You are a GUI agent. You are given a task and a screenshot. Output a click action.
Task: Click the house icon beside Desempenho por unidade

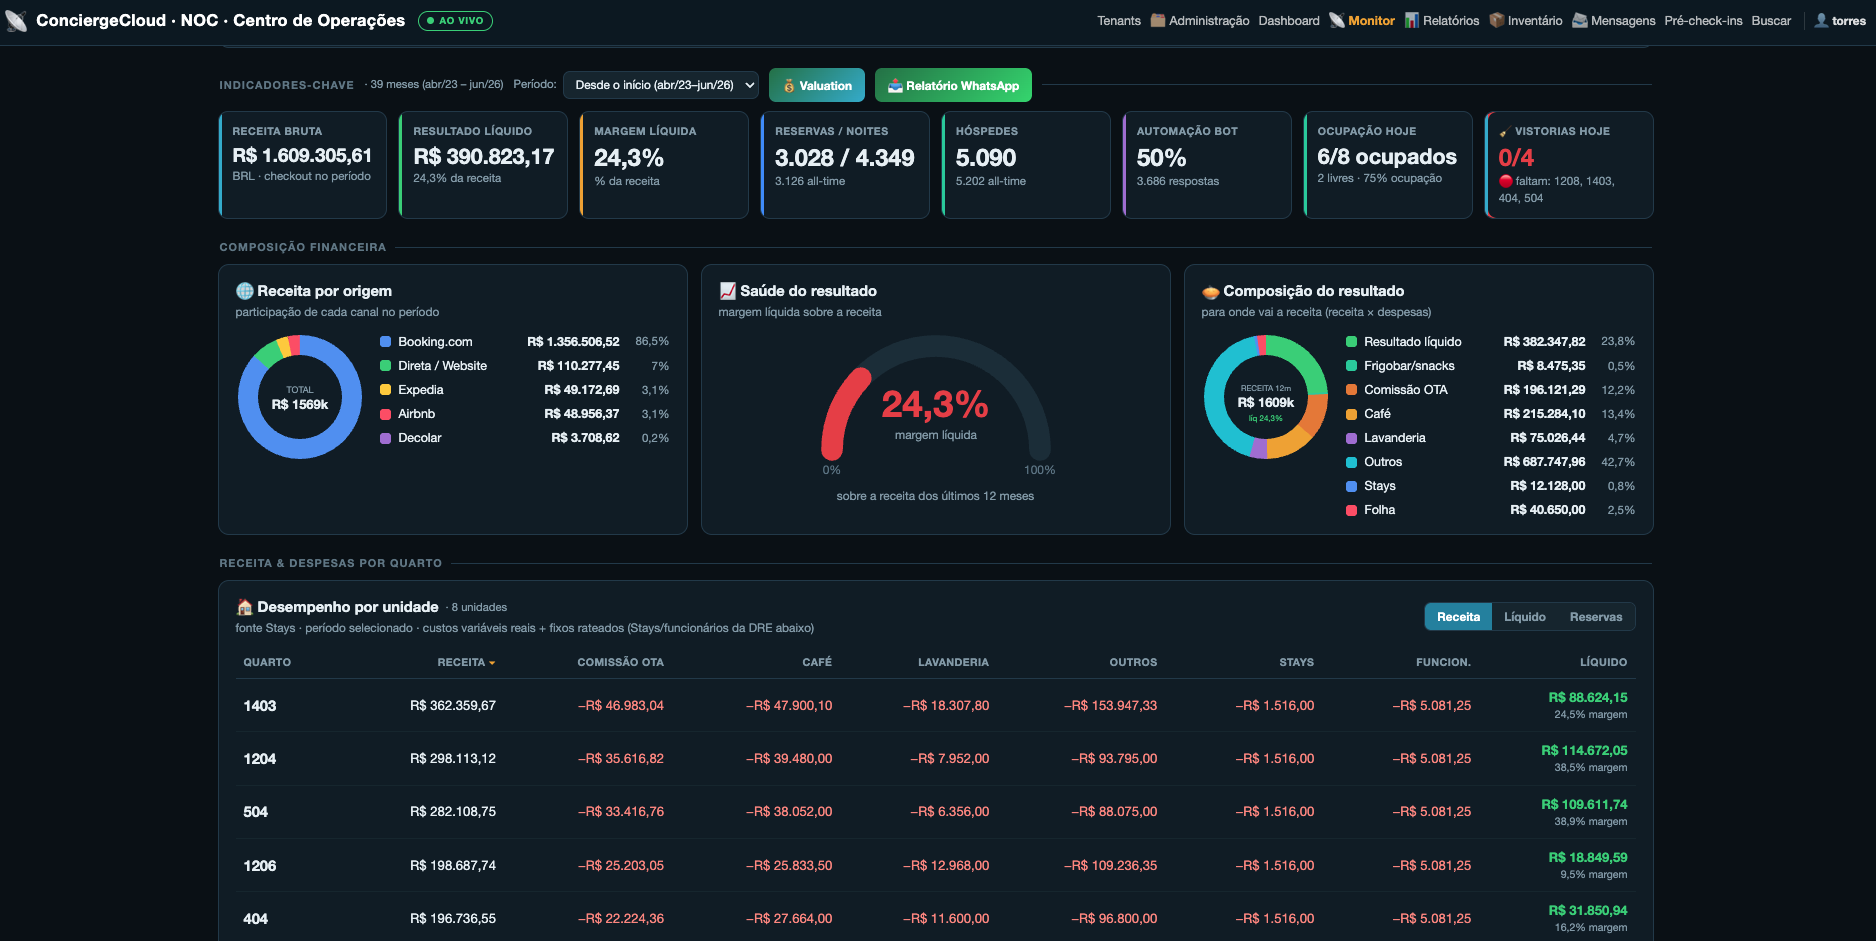click(x=244, y=607)
